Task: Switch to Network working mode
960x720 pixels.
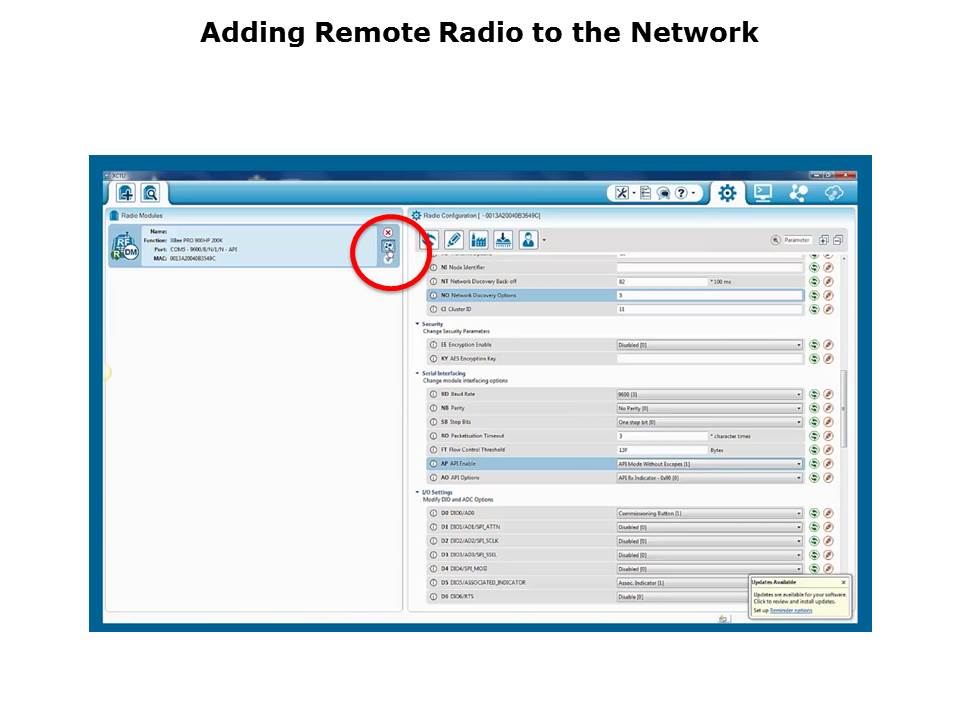Action: point(798,193)
